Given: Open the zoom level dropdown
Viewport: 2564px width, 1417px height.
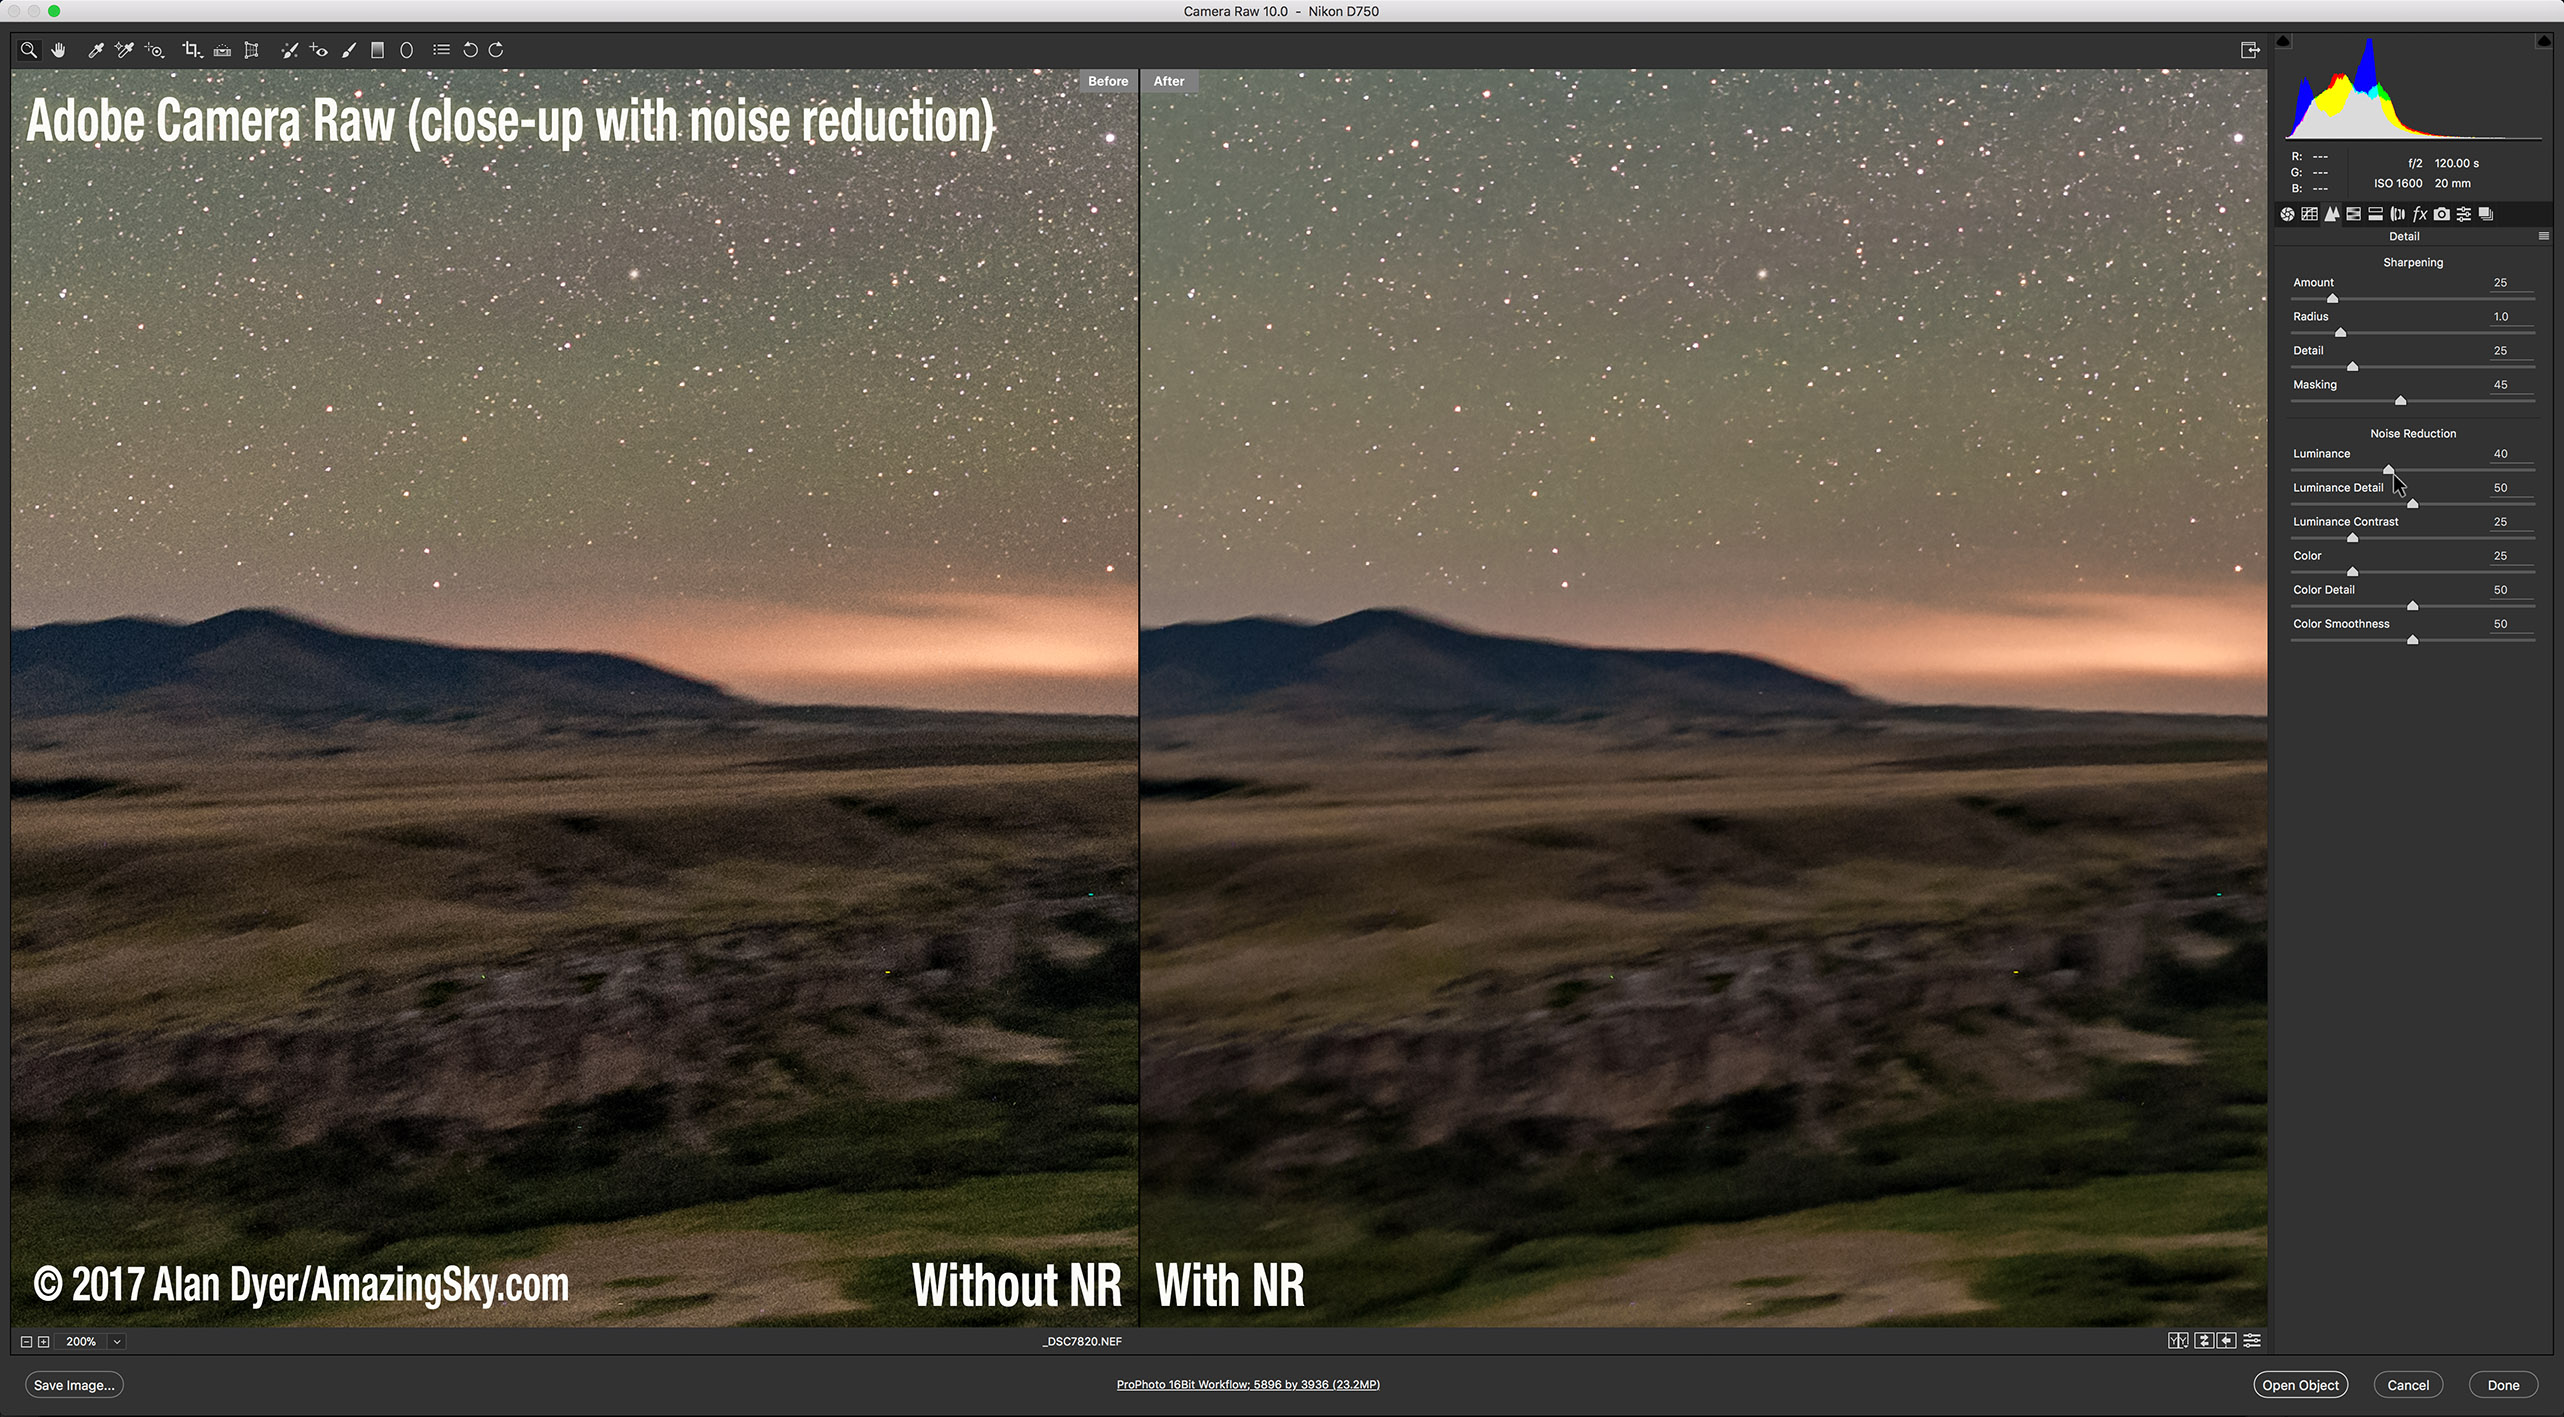Looking at the screenshot, I should tap(117, 1342).
